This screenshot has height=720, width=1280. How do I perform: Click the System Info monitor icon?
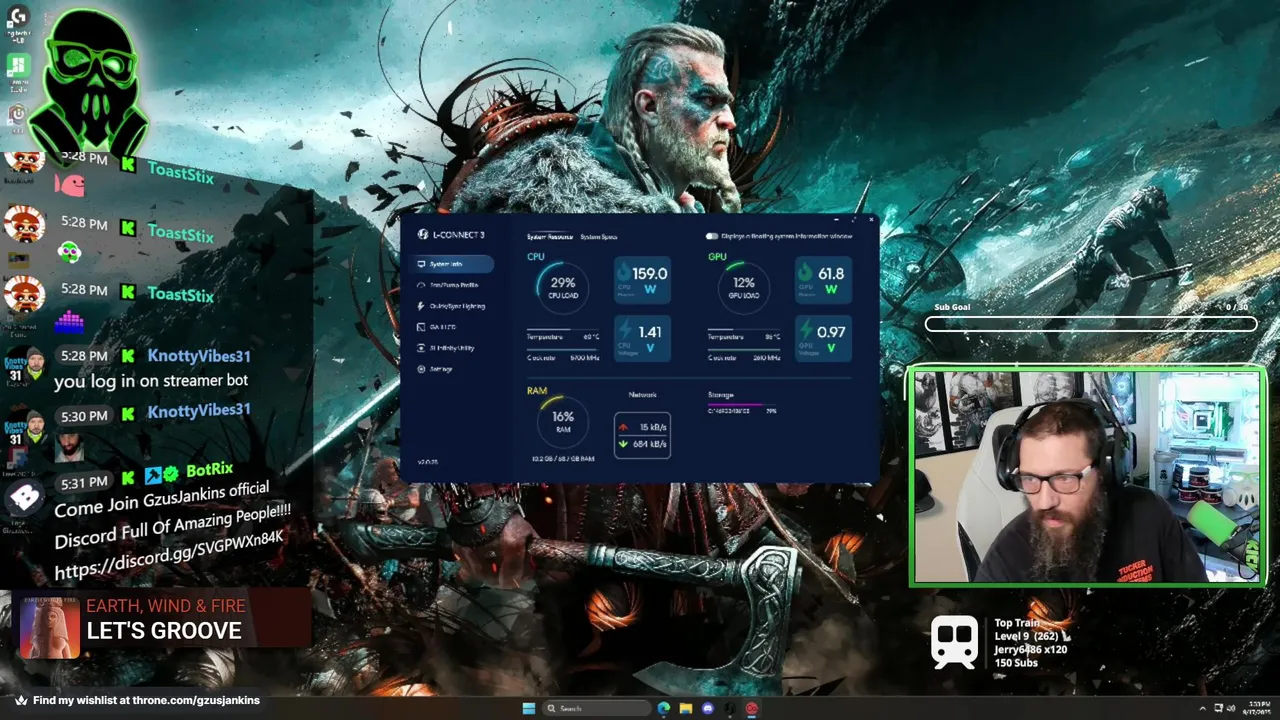(x=421, y=264)
